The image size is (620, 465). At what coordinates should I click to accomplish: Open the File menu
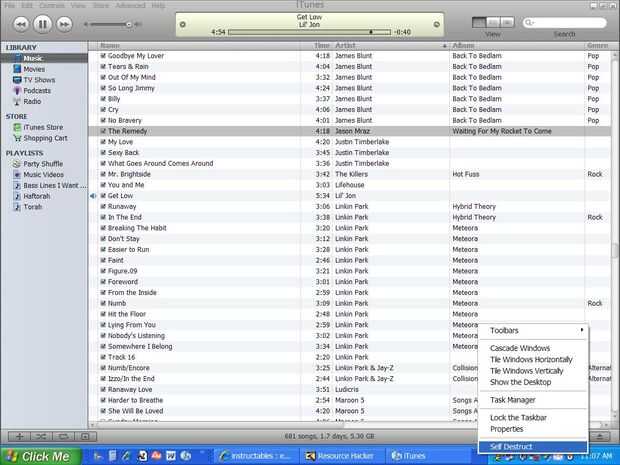[10, 6]
